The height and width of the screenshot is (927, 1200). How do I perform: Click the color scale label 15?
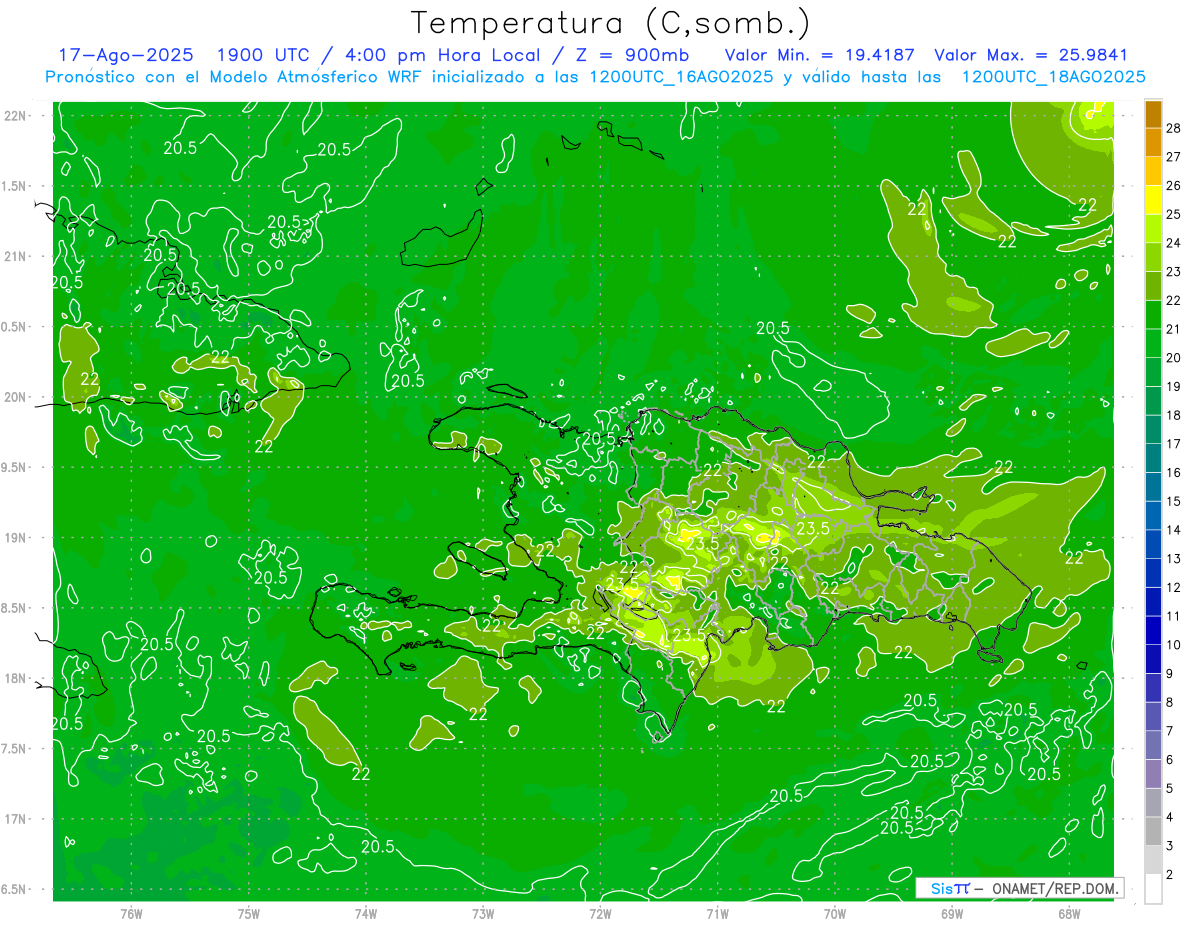[x=1174, y=501]
